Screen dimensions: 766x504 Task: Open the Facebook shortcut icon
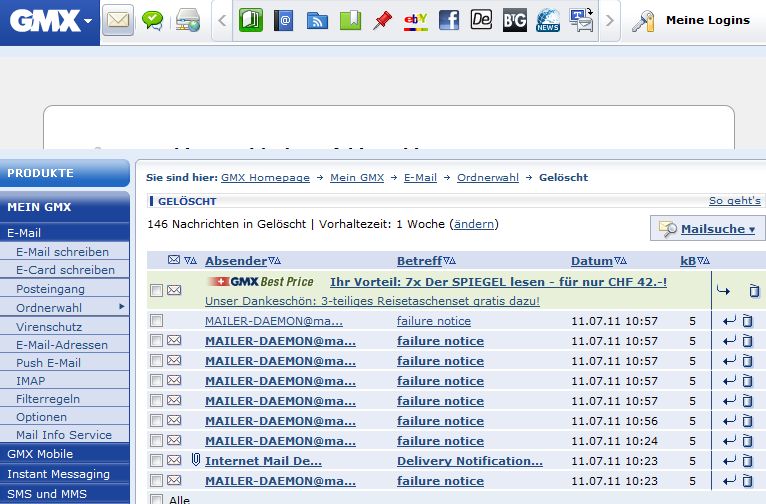(x=449, y=20)
